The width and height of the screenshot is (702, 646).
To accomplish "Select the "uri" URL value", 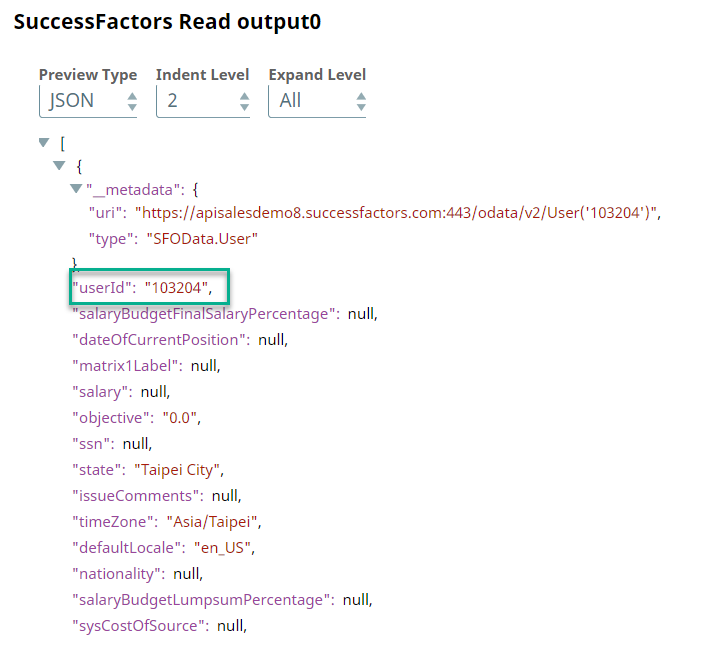I will pos(396,213).
